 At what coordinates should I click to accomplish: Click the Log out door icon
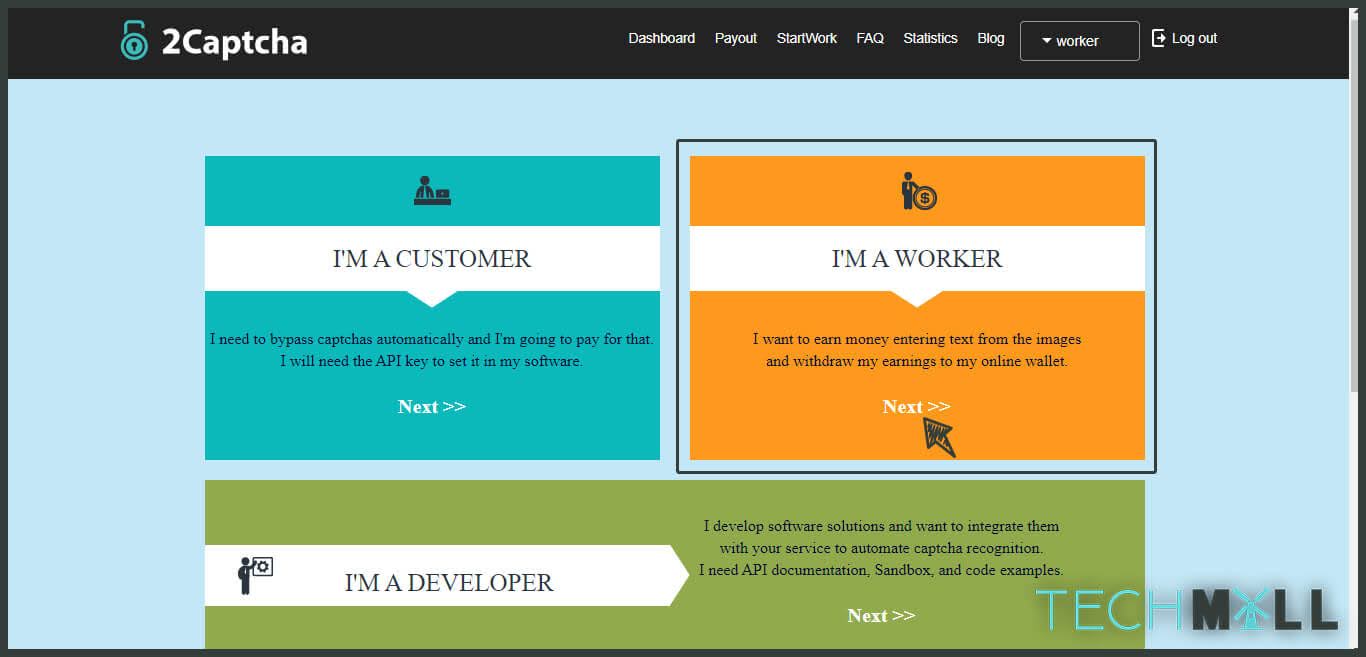[x=1159, y=38]
